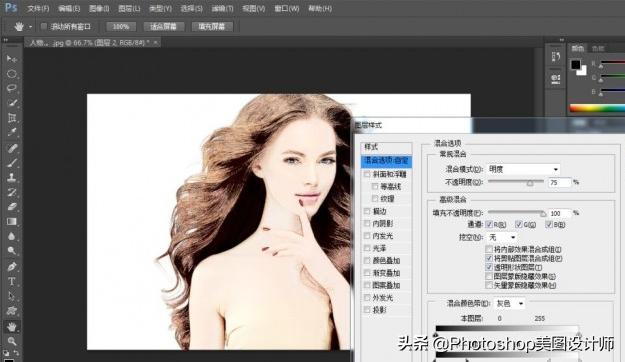Viewport: 625px width, 362px height.
Task: Open the 文件(F) menu
Action: pos(38,8)
